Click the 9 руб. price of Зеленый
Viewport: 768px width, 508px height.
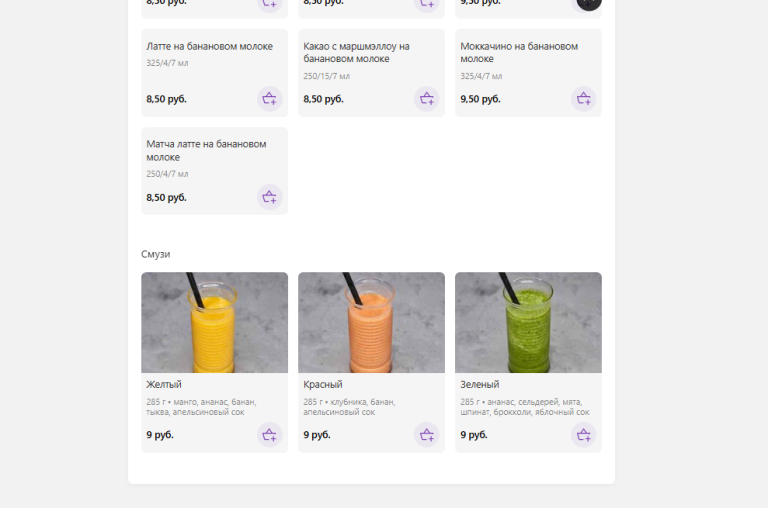pos(474,435)
